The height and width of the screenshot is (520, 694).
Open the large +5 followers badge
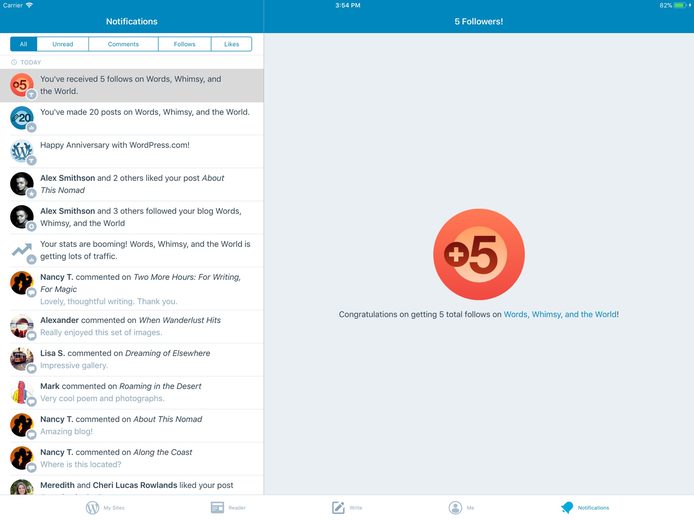(x=479, y=254)
